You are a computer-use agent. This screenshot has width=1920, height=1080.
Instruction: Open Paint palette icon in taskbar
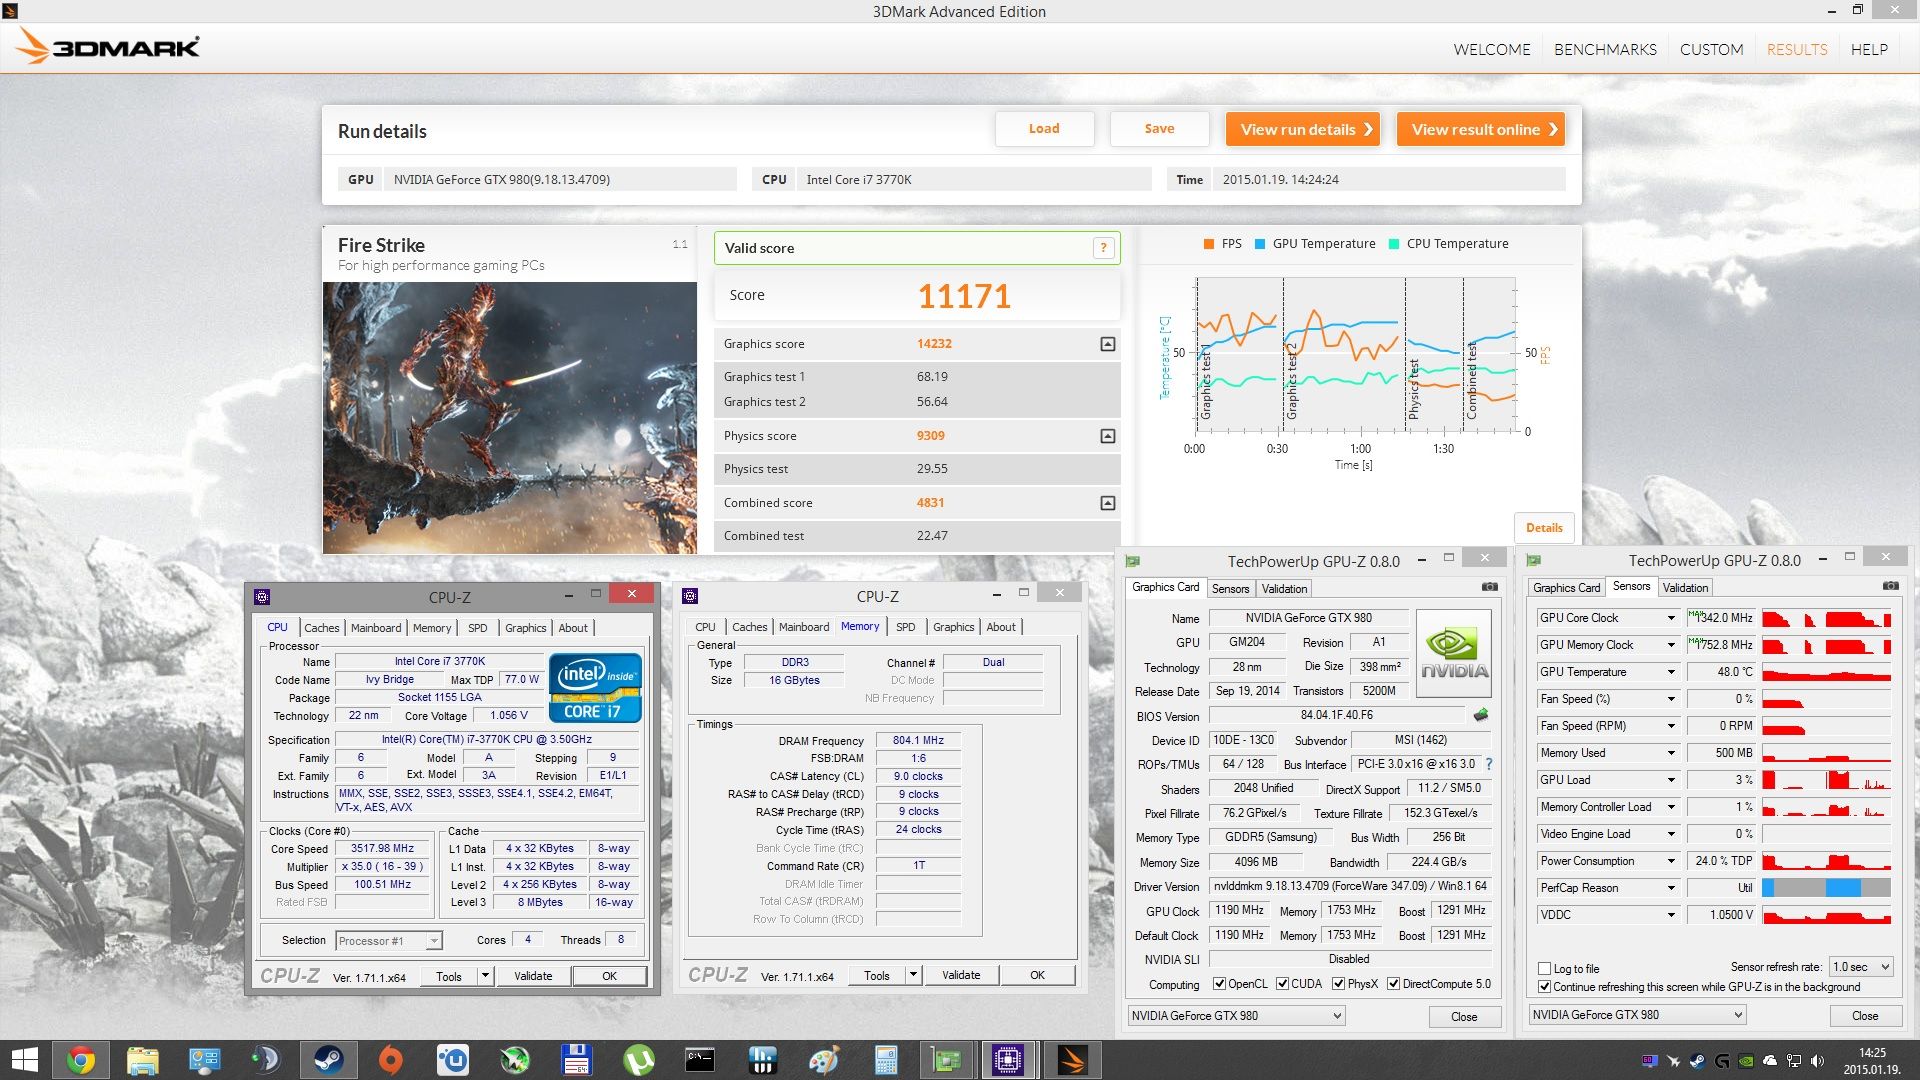(x=824, y=1060)
